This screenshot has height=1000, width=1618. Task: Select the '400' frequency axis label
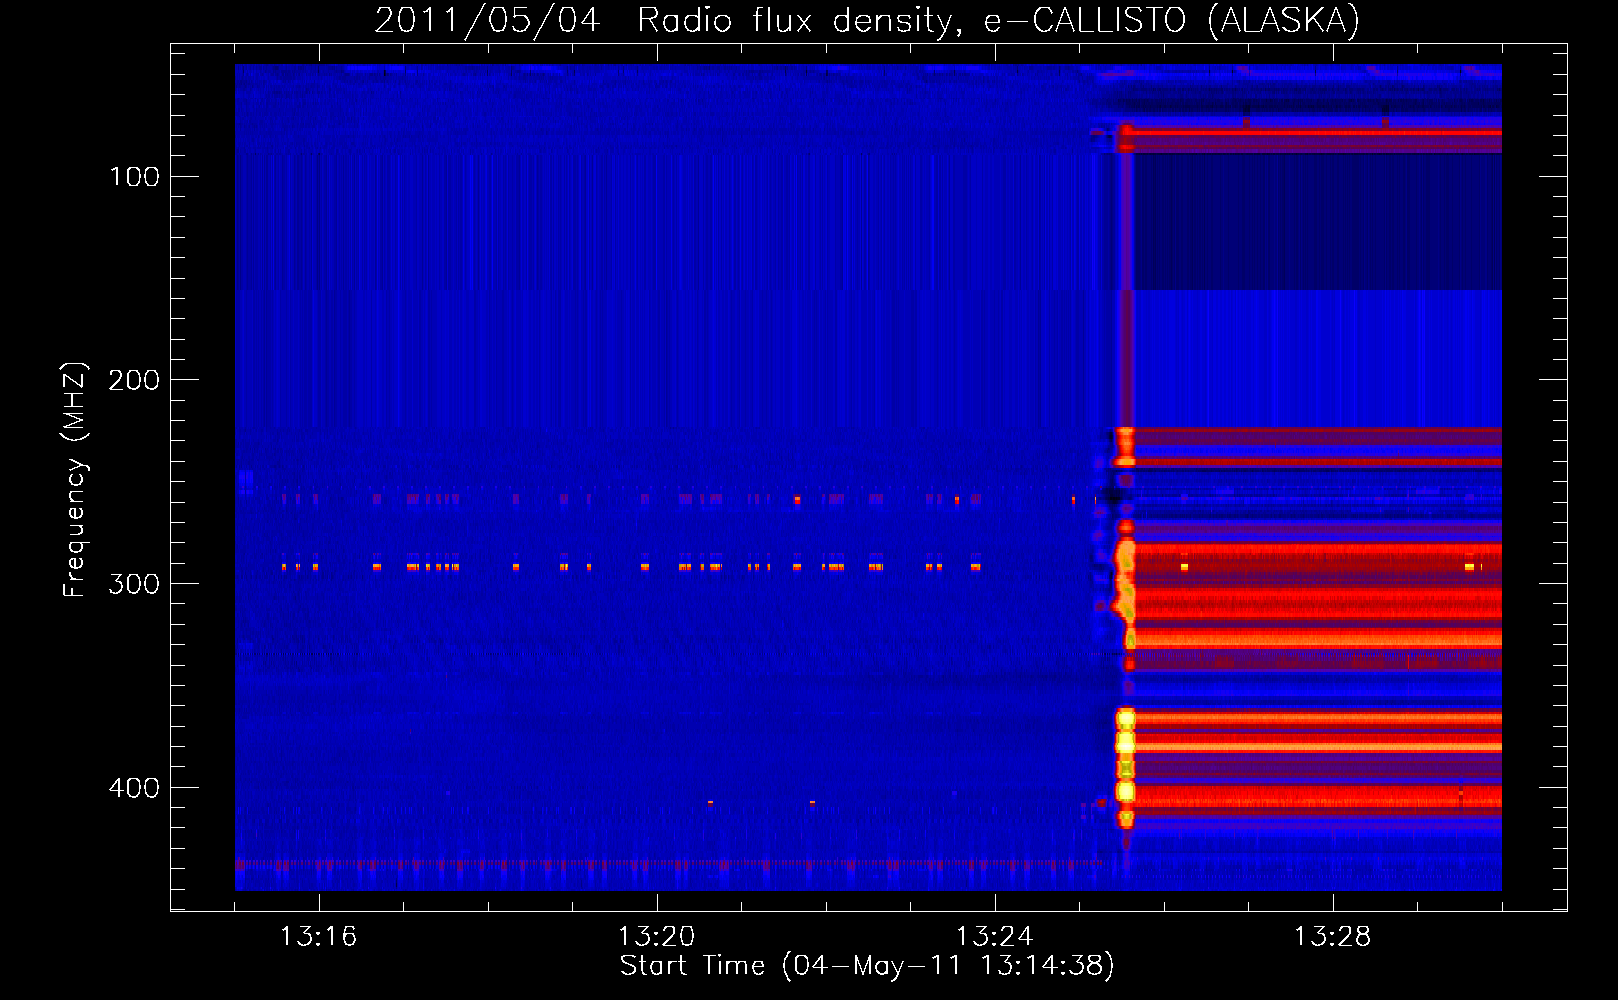(x=134, y=788)
